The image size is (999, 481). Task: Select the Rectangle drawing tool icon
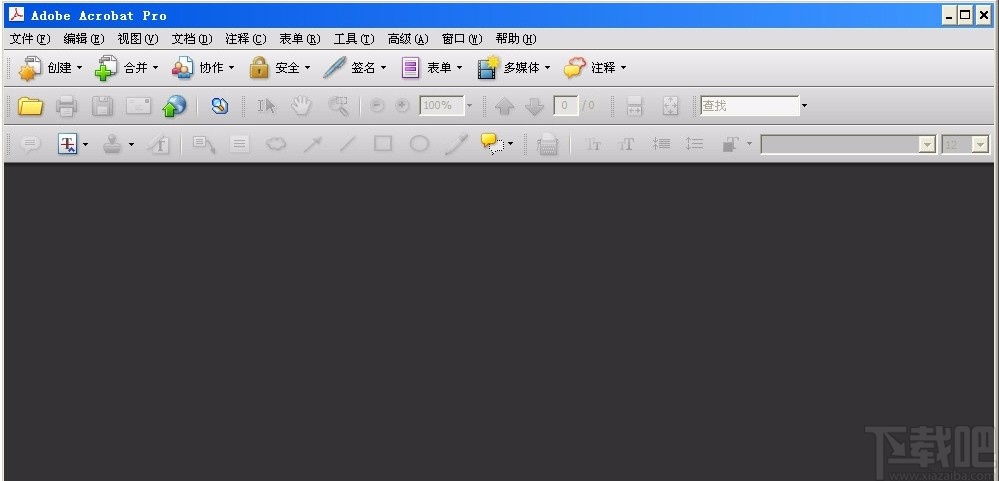click(383, 145)
